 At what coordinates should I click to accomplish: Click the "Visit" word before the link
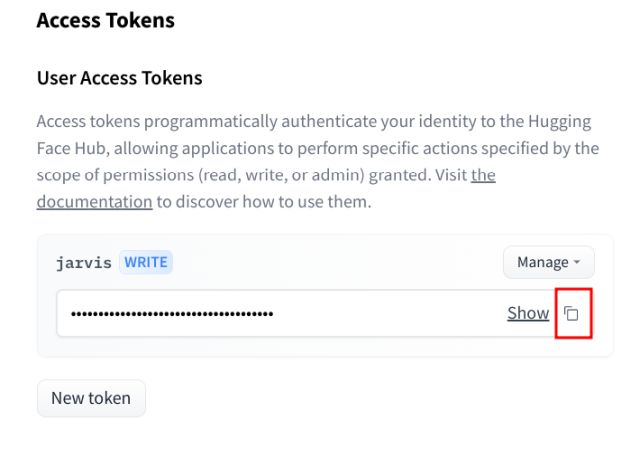point(446,175)
